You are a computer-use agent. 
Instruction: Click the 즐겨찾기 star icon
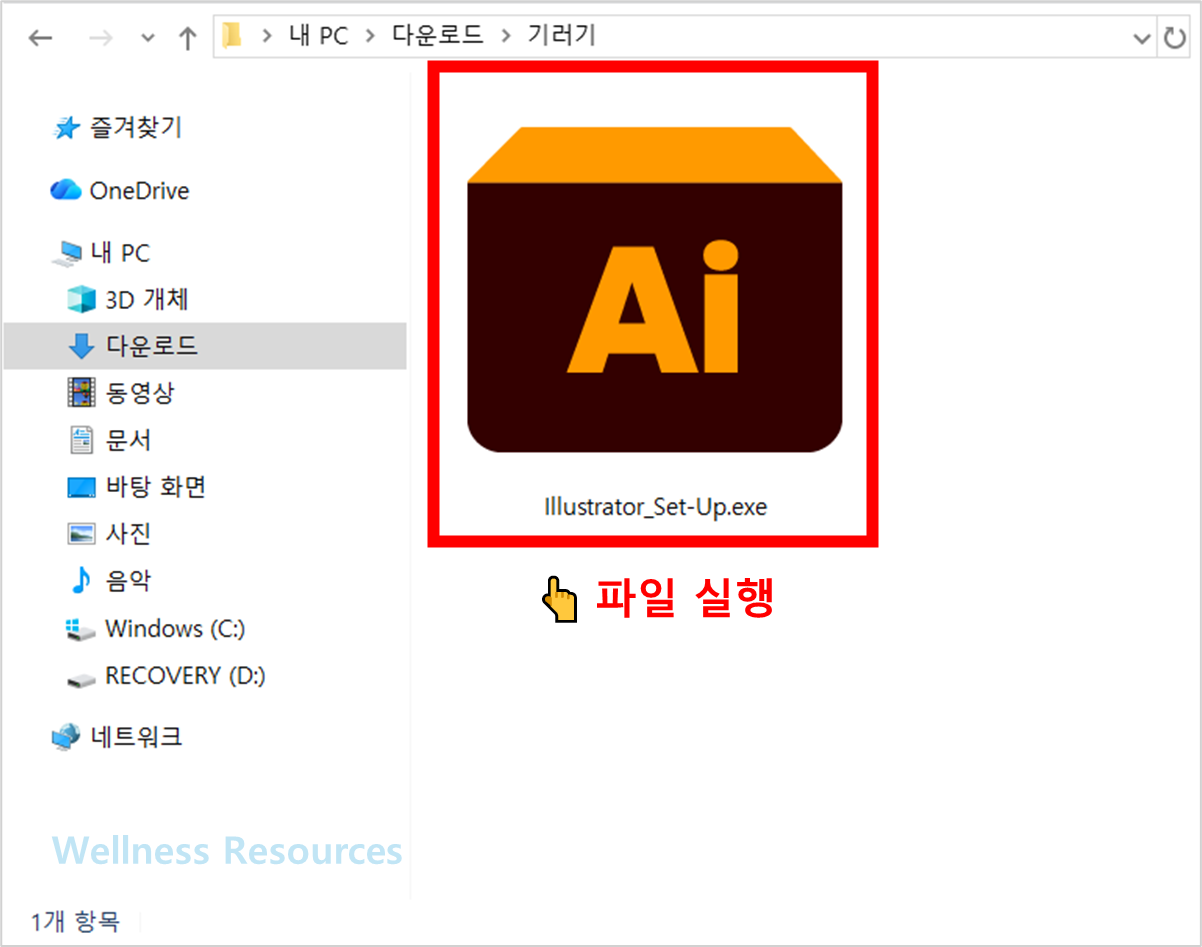[66, 128]
